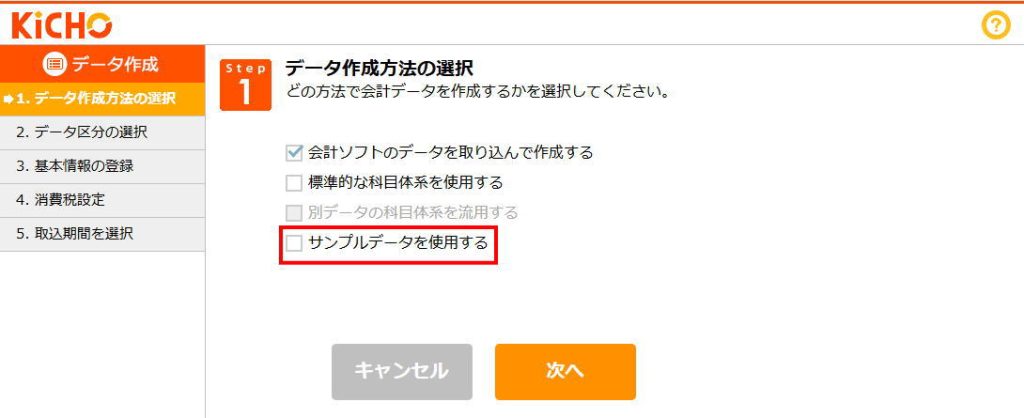This screenshot has width=1024, height=418.
Task: Click the grey キャンセル button
Action: 402,372
